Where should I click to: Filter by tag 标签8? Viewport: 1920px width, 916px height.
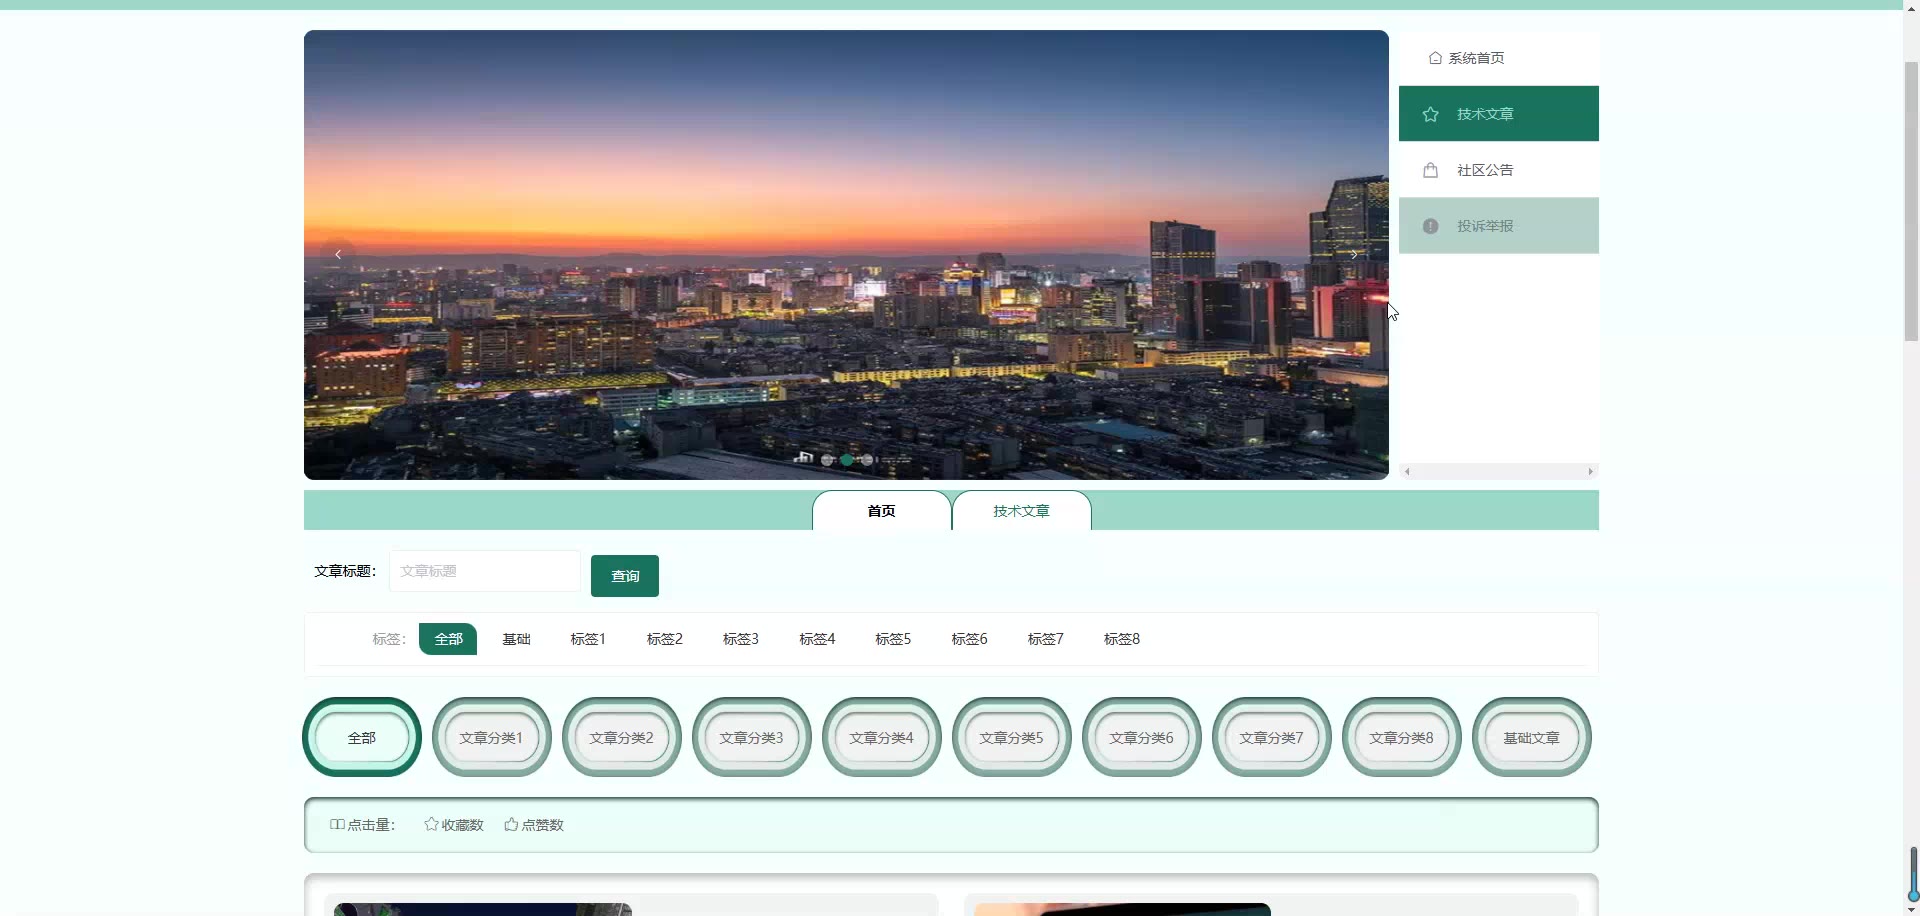(1122, 639)
